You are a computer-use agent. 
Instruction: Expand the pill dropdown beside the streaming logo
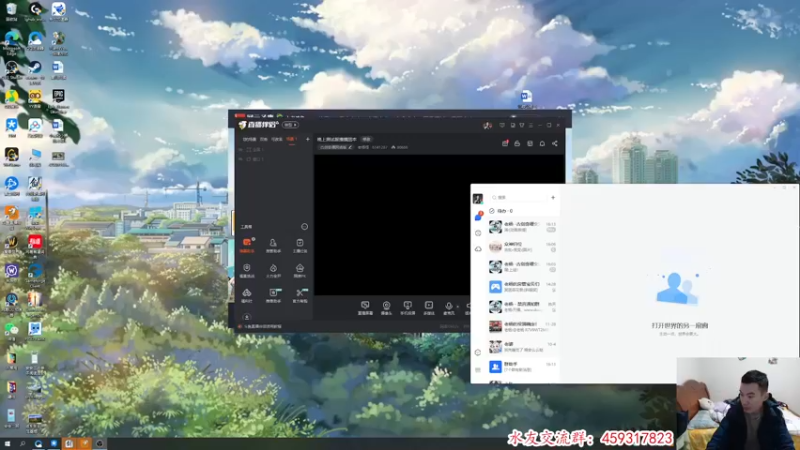290,125
